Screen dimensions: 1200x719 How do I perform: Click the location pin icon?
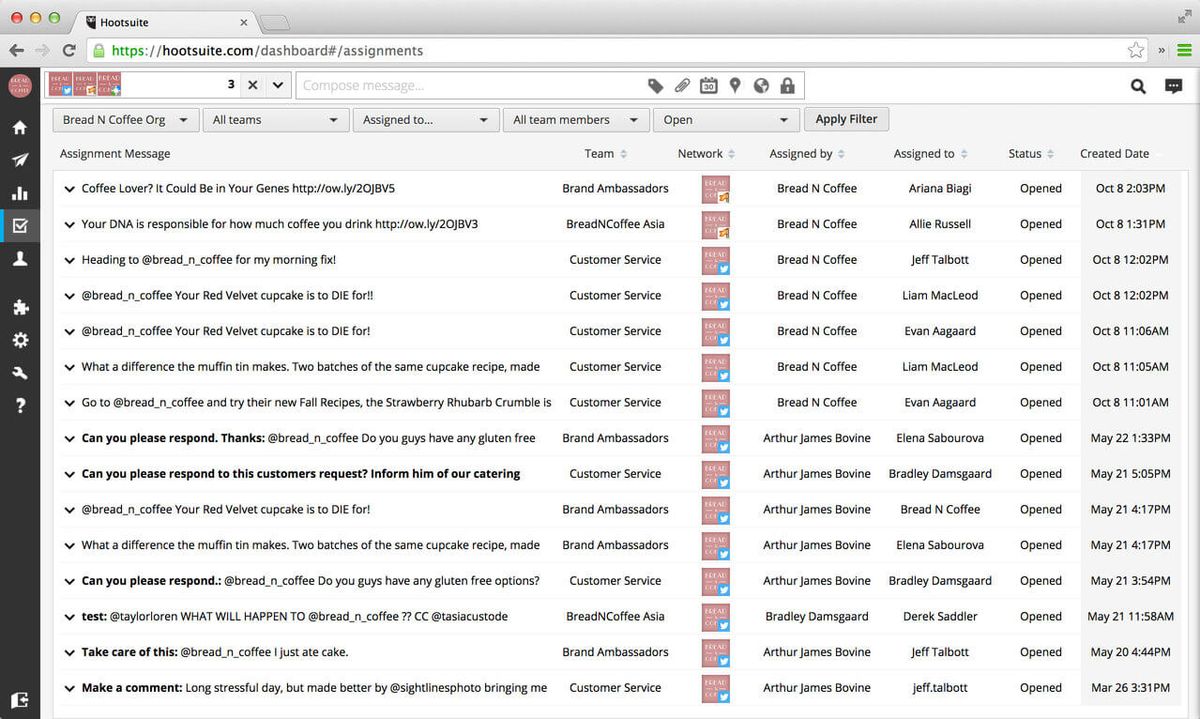point(735,86)
